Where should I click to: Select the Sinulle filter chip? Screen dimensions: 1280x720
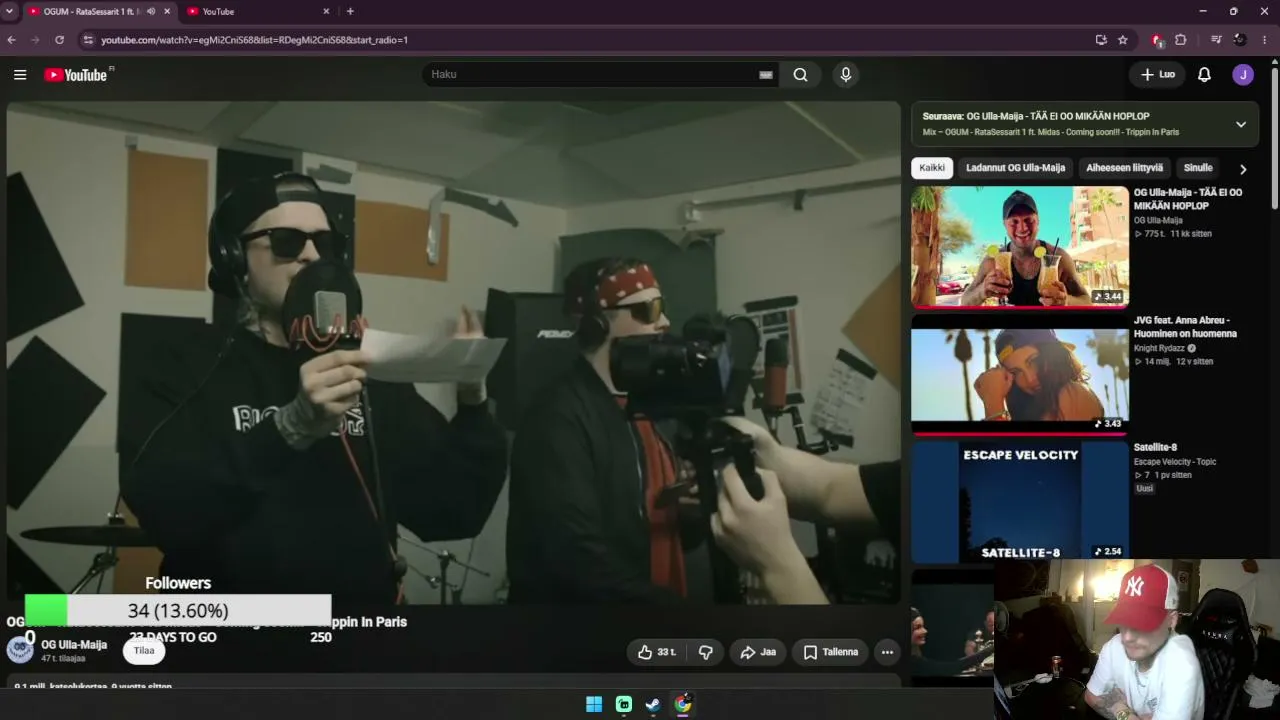[x=1198, y=168]
